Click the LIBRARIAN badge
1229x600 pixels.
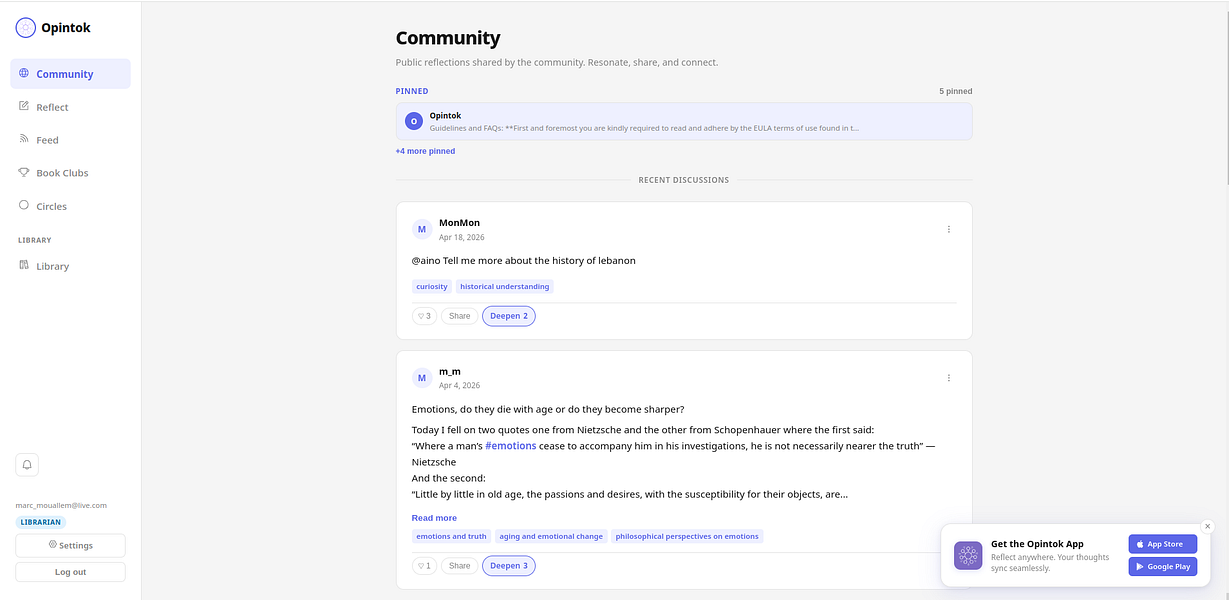(x=41, y=522)
